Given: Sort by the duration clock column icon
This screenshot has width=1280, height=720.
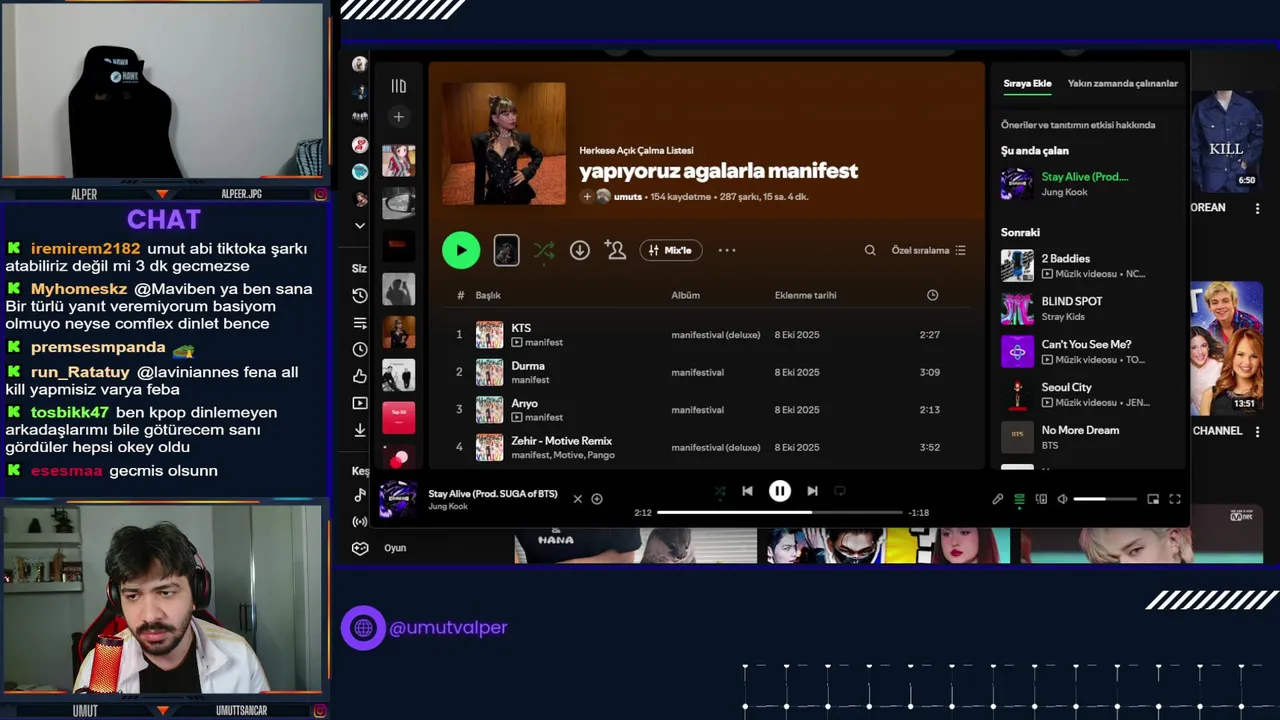Looking at the screenshot, I should (932, 295).
